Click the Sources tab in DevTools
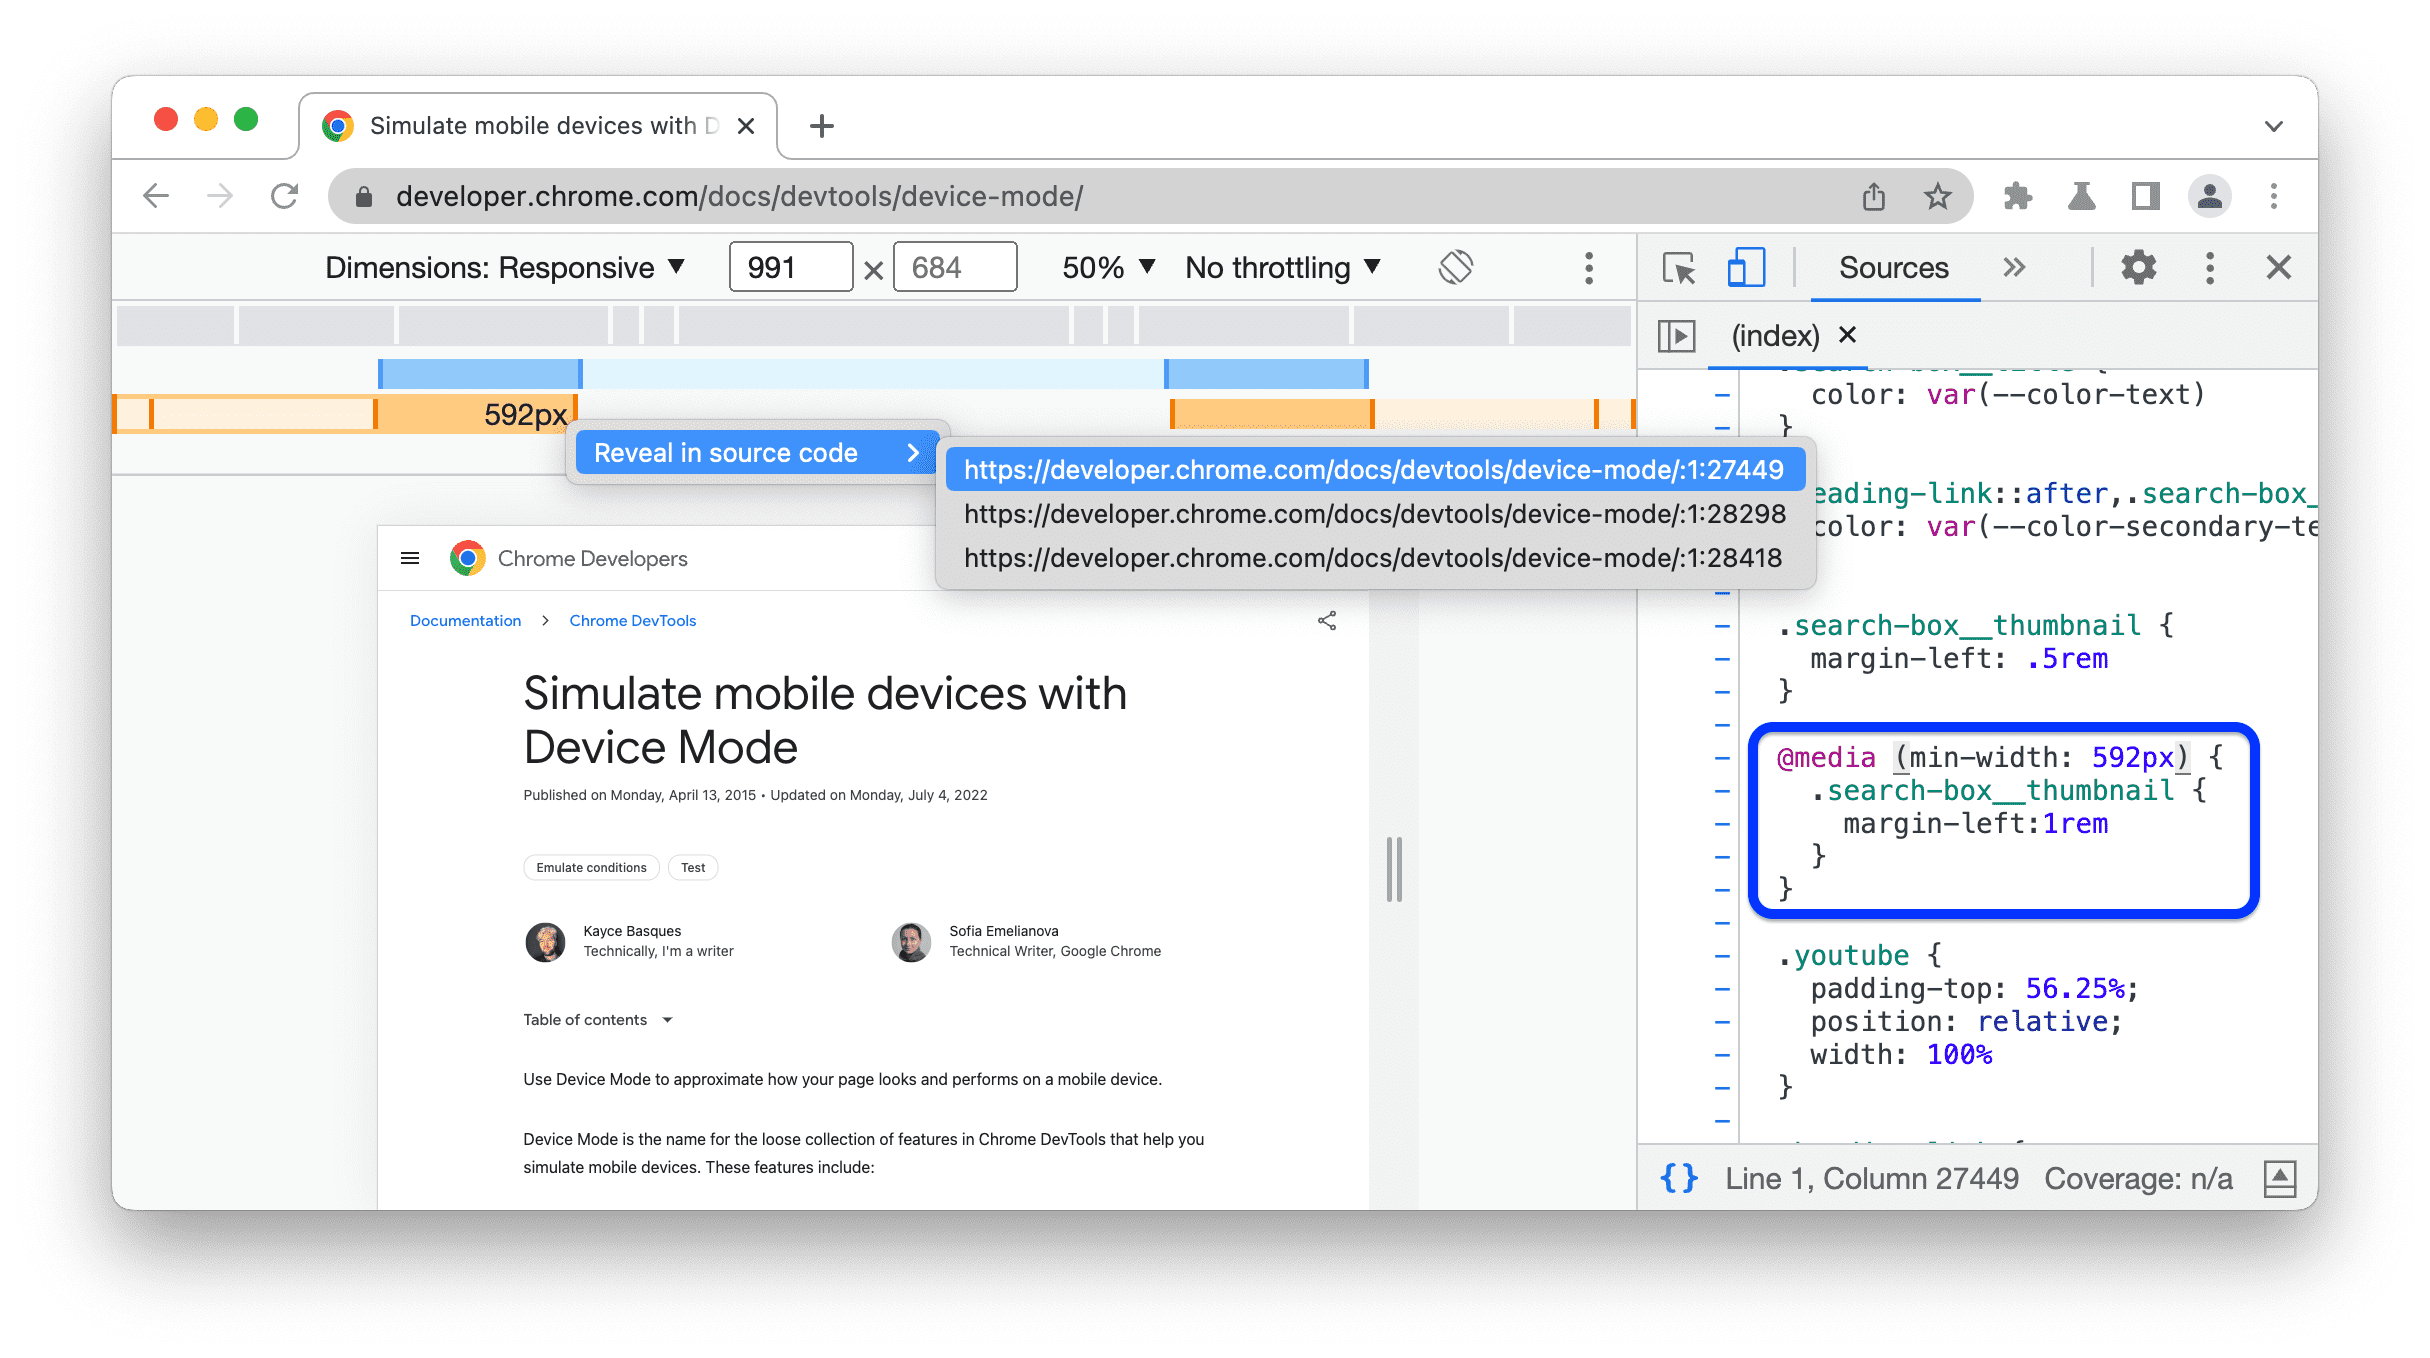 (x=1891, y=267)
